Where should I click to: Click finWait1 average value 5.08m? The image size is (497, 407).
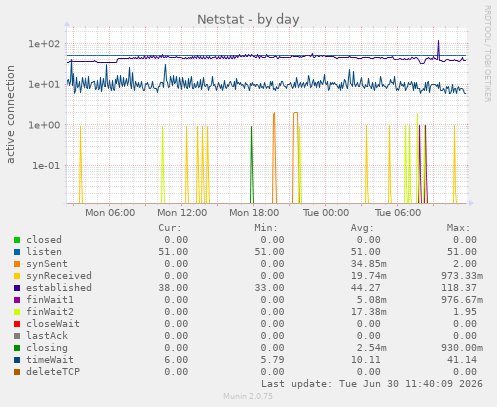372,300
